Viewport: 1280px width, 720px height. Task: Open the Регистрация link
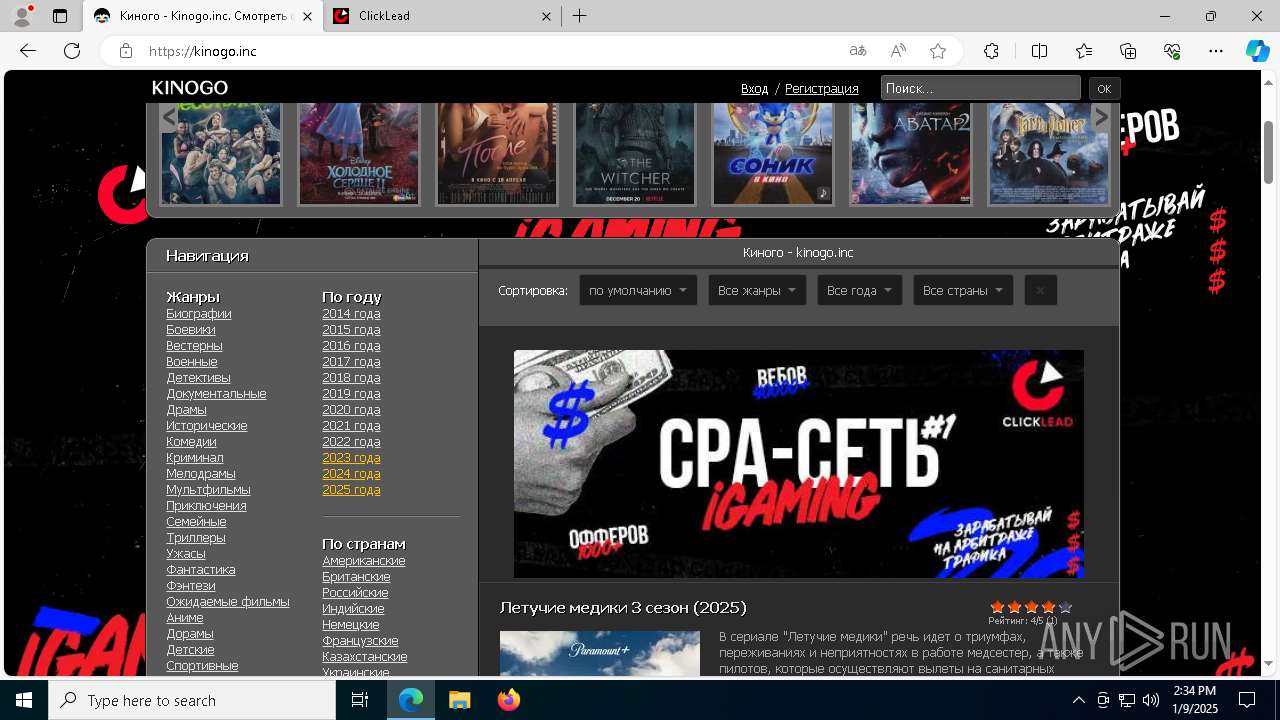pyautogui.click(x=821, y=89)
